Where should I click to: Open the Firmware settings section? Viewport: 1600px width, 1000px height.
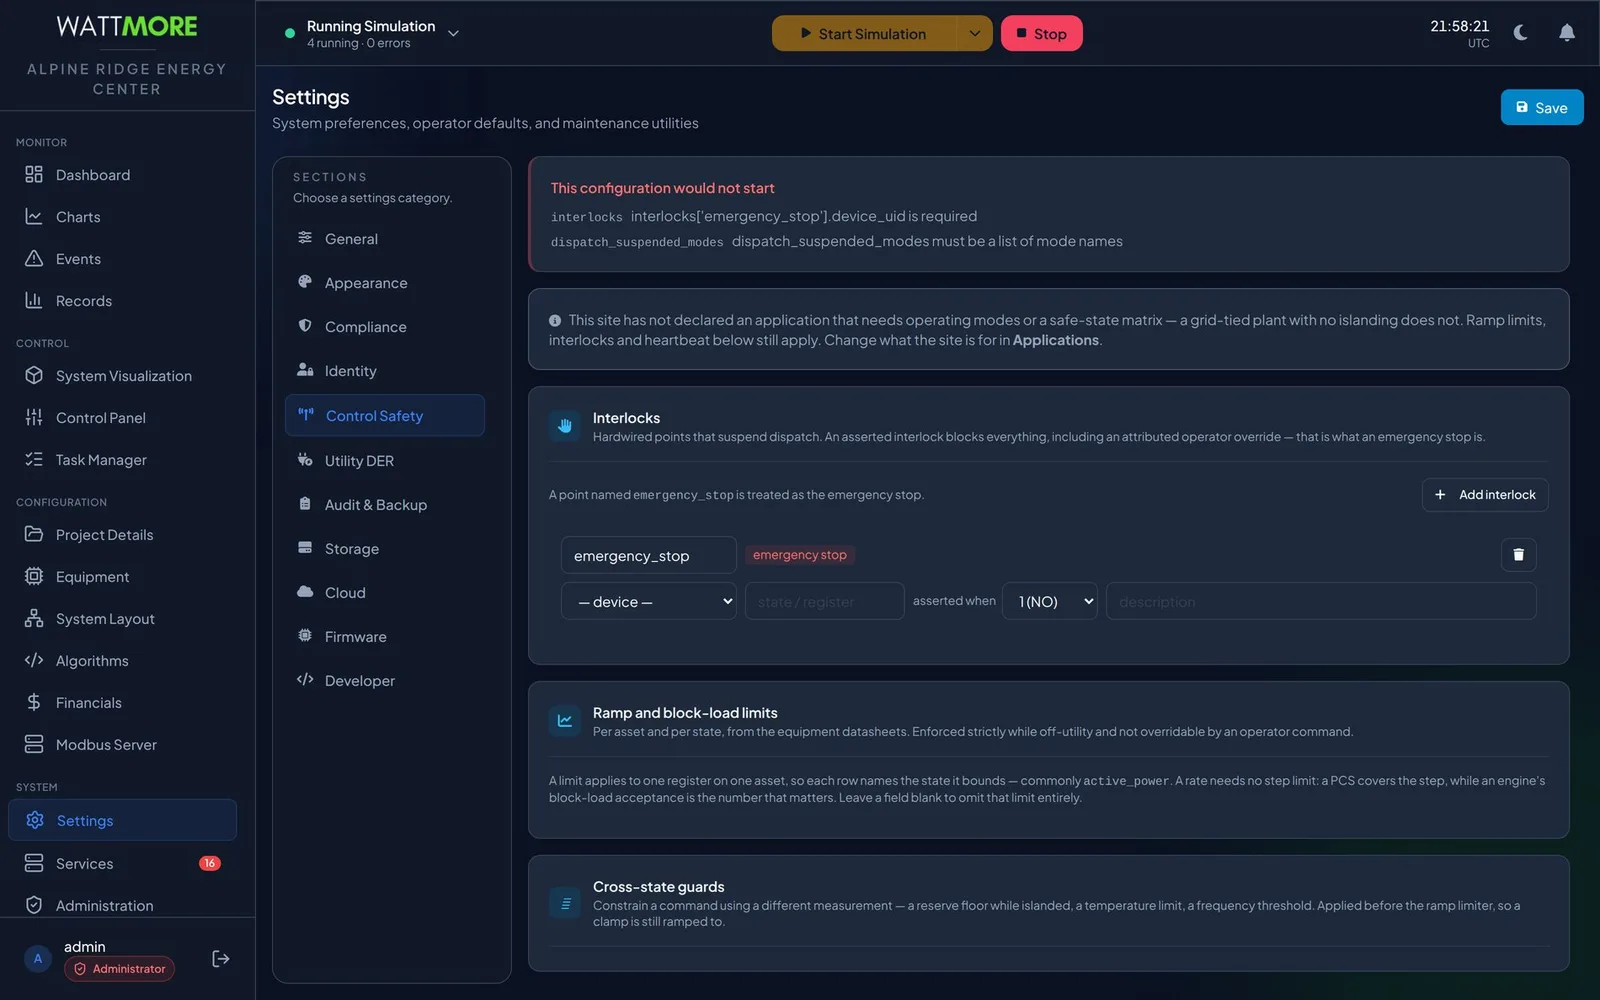click(x=385, y=637)
